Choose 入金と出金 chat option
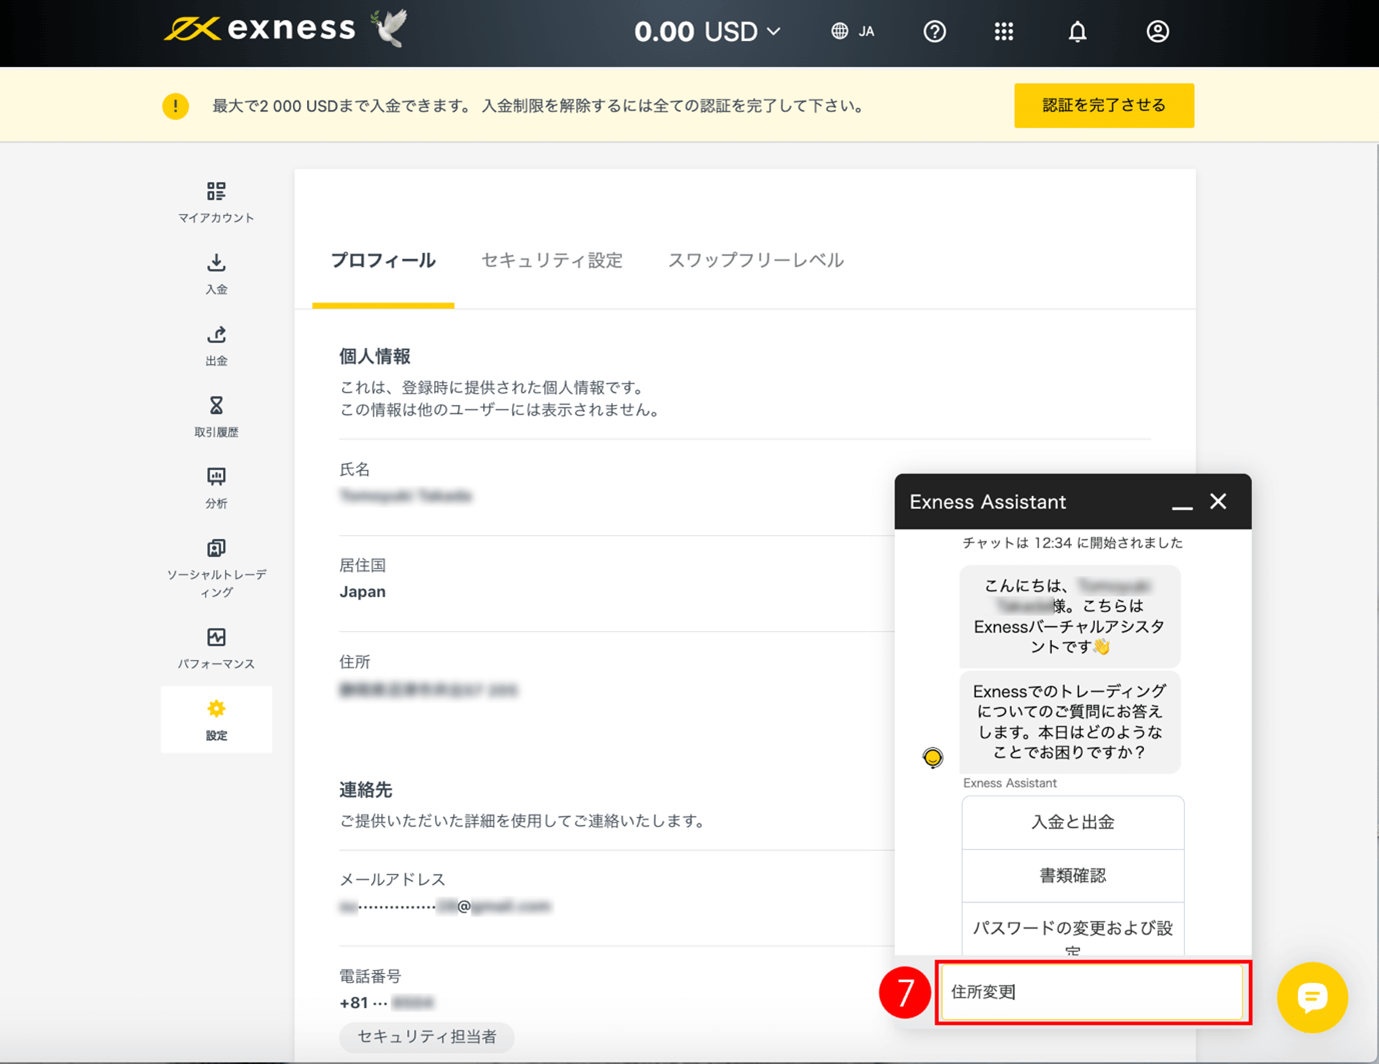The width and height of the screenshot is (1379, 1064). coord(1073,822)
